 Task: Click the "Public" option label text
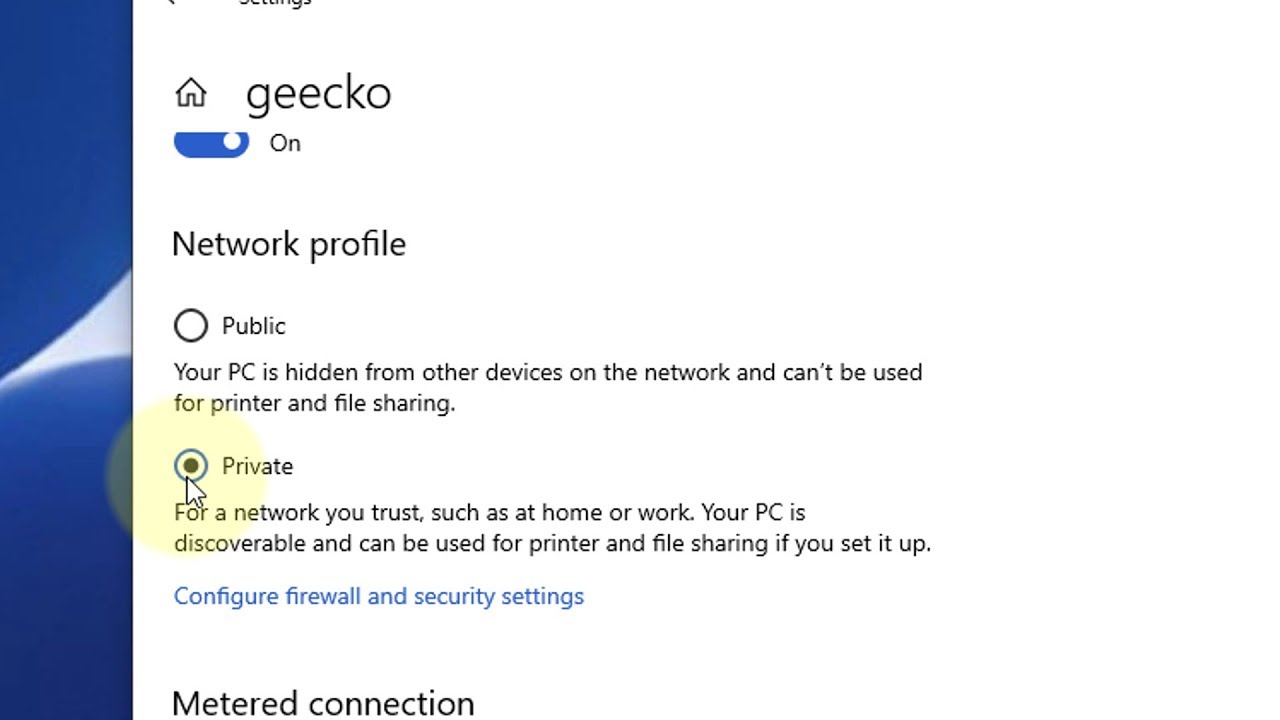pos(254,326)
